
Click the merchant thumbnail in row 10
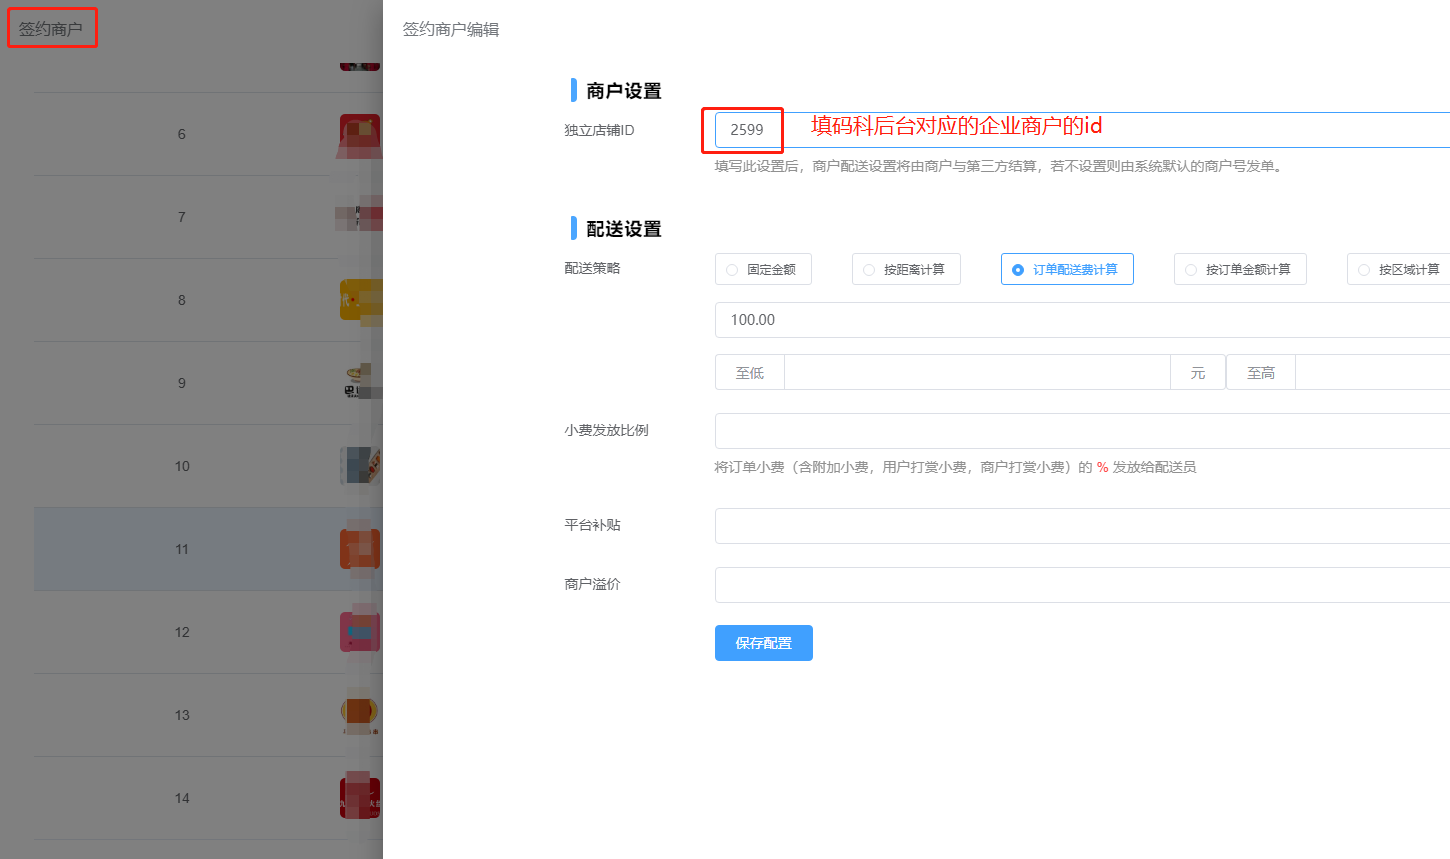[362, 465]
